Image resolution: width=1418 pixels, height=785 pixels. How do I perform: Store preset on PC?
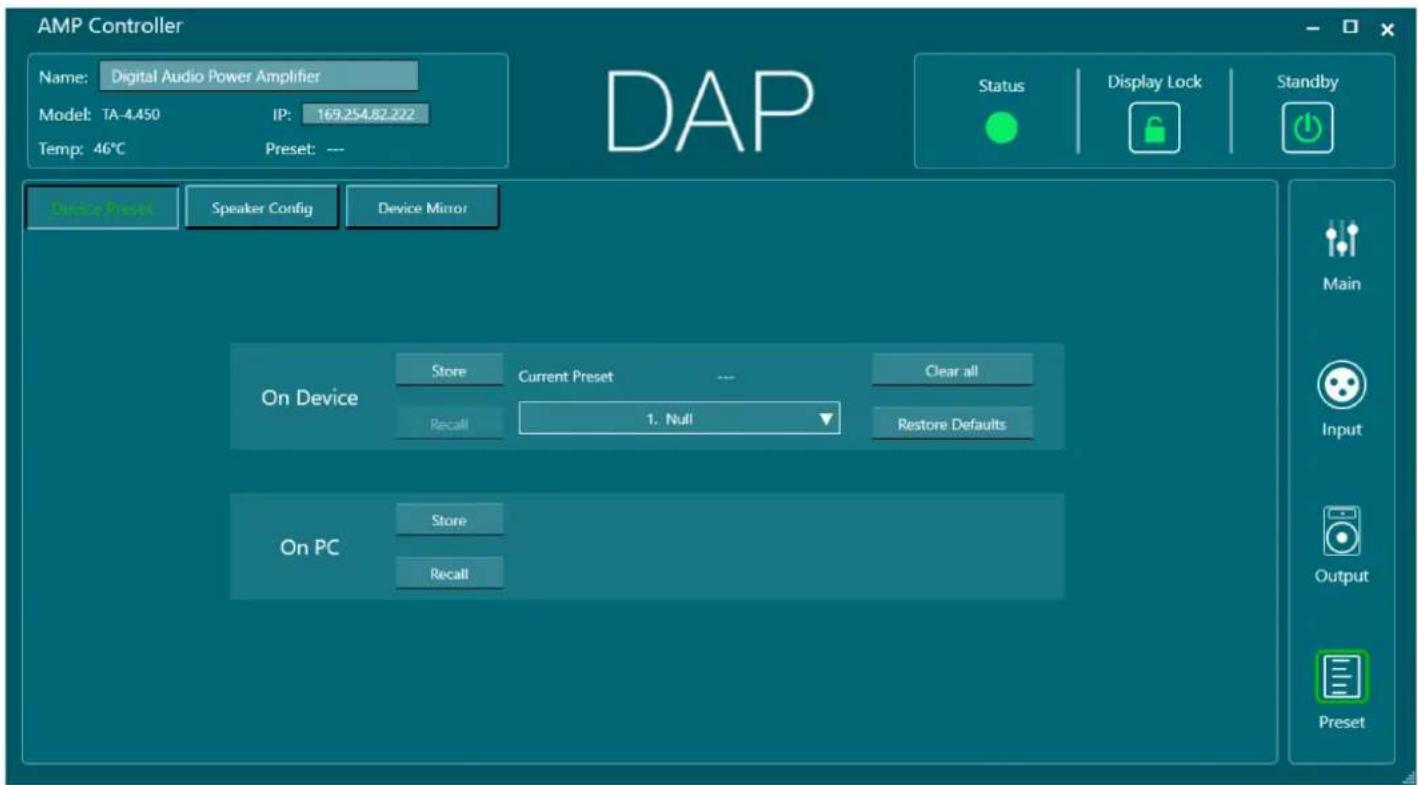tap(449, 520)
